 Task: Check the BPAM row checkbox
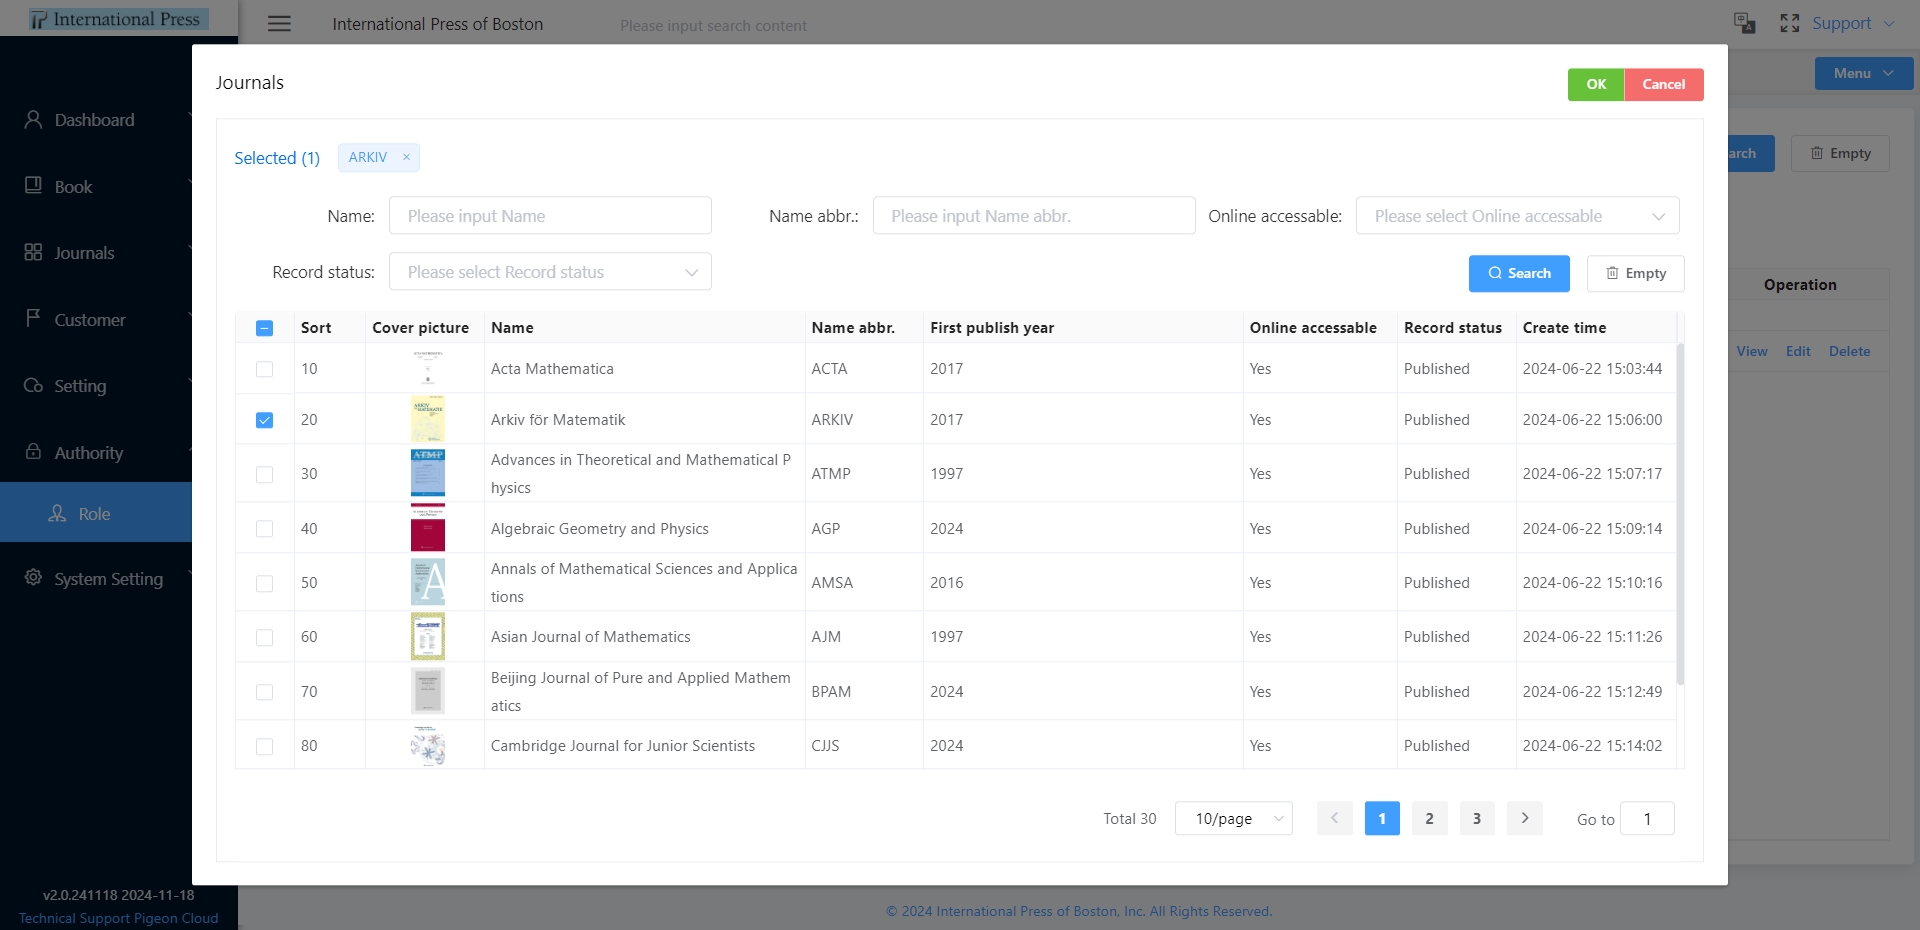click(264, 692)
